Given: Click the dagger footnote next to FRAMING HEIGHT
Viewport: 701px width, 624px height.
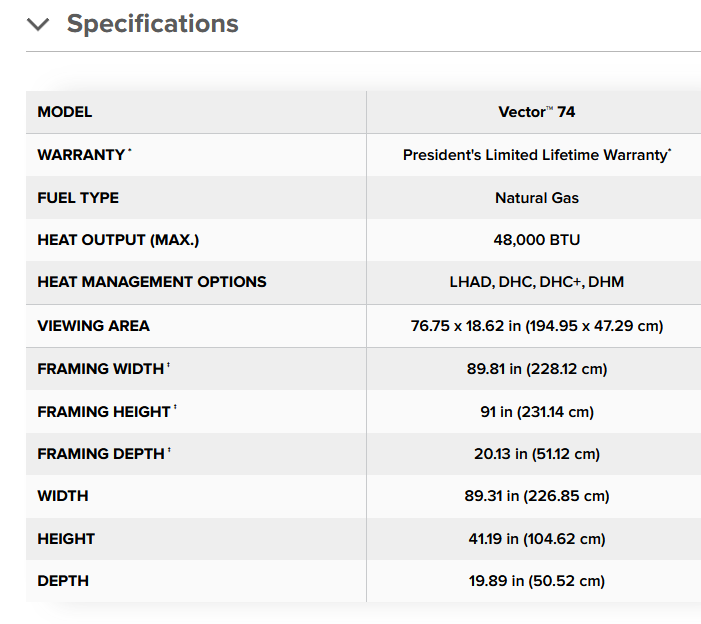Looking at the screenshot, I should pyautogui.click(x=175, y=409).
